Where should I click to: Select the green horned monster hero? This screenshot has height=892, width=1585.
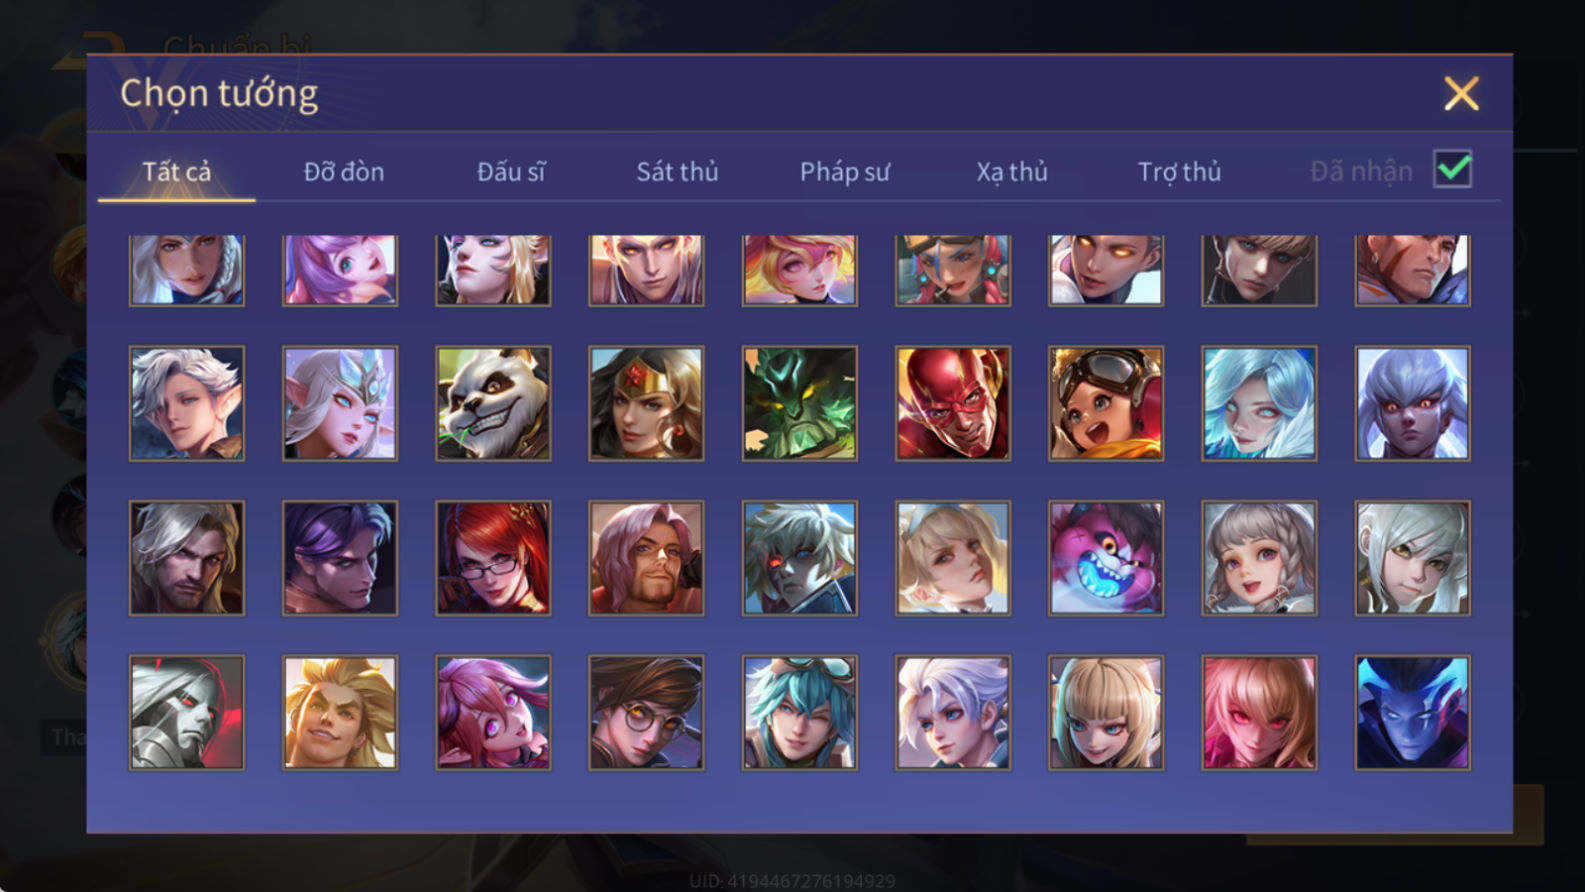click(x=799, y=403)
